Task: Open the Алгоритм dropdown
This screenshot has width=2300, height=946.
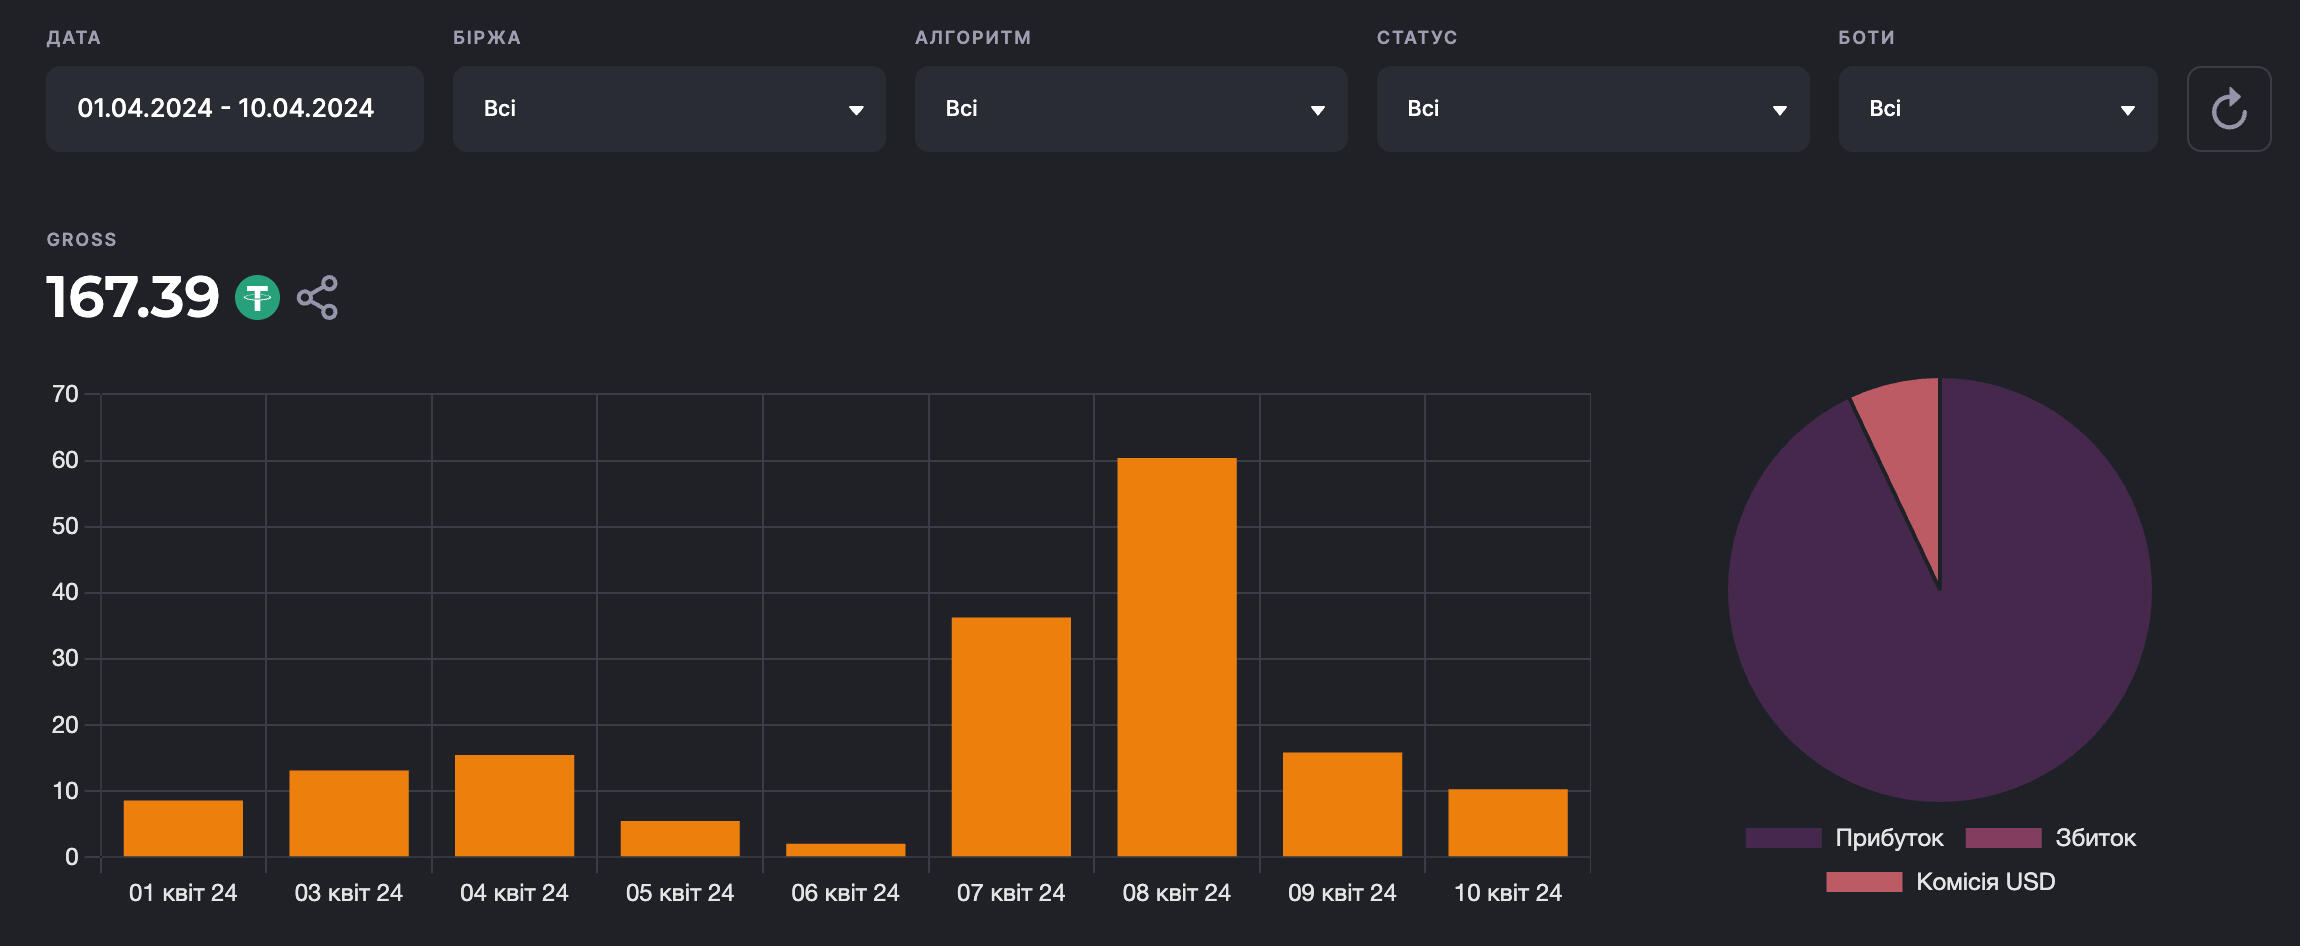Action: click(1131, 109)
